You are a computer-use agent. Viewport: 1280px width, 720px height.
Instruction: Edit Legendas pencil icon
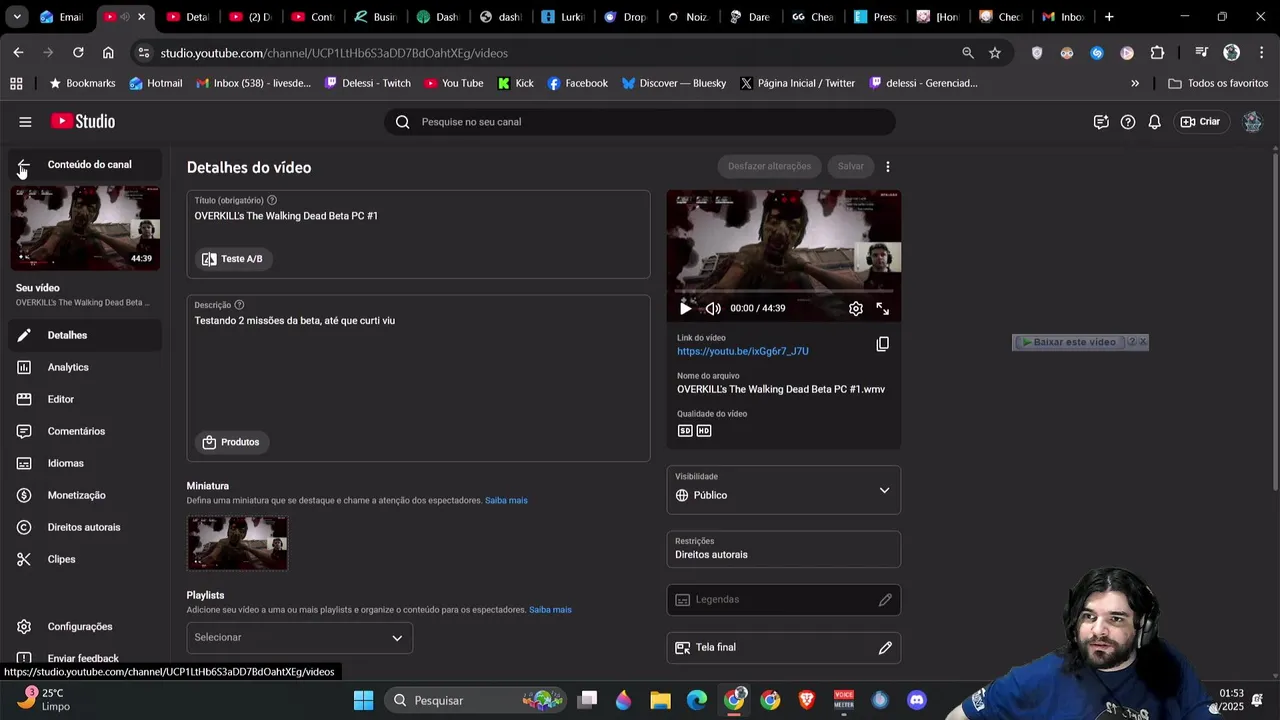coord(885,600)
